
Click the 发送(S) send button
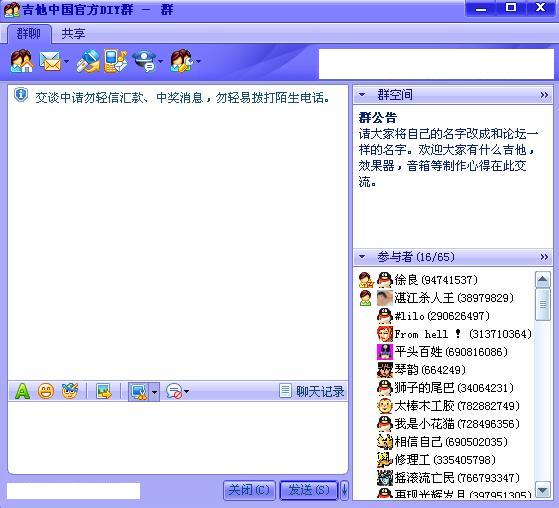point(309,490)
